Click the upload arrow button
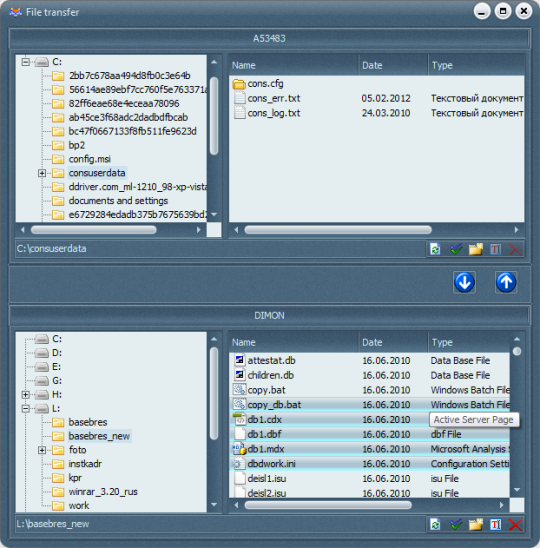Screen dimensions: 540x548 [506, 282]
